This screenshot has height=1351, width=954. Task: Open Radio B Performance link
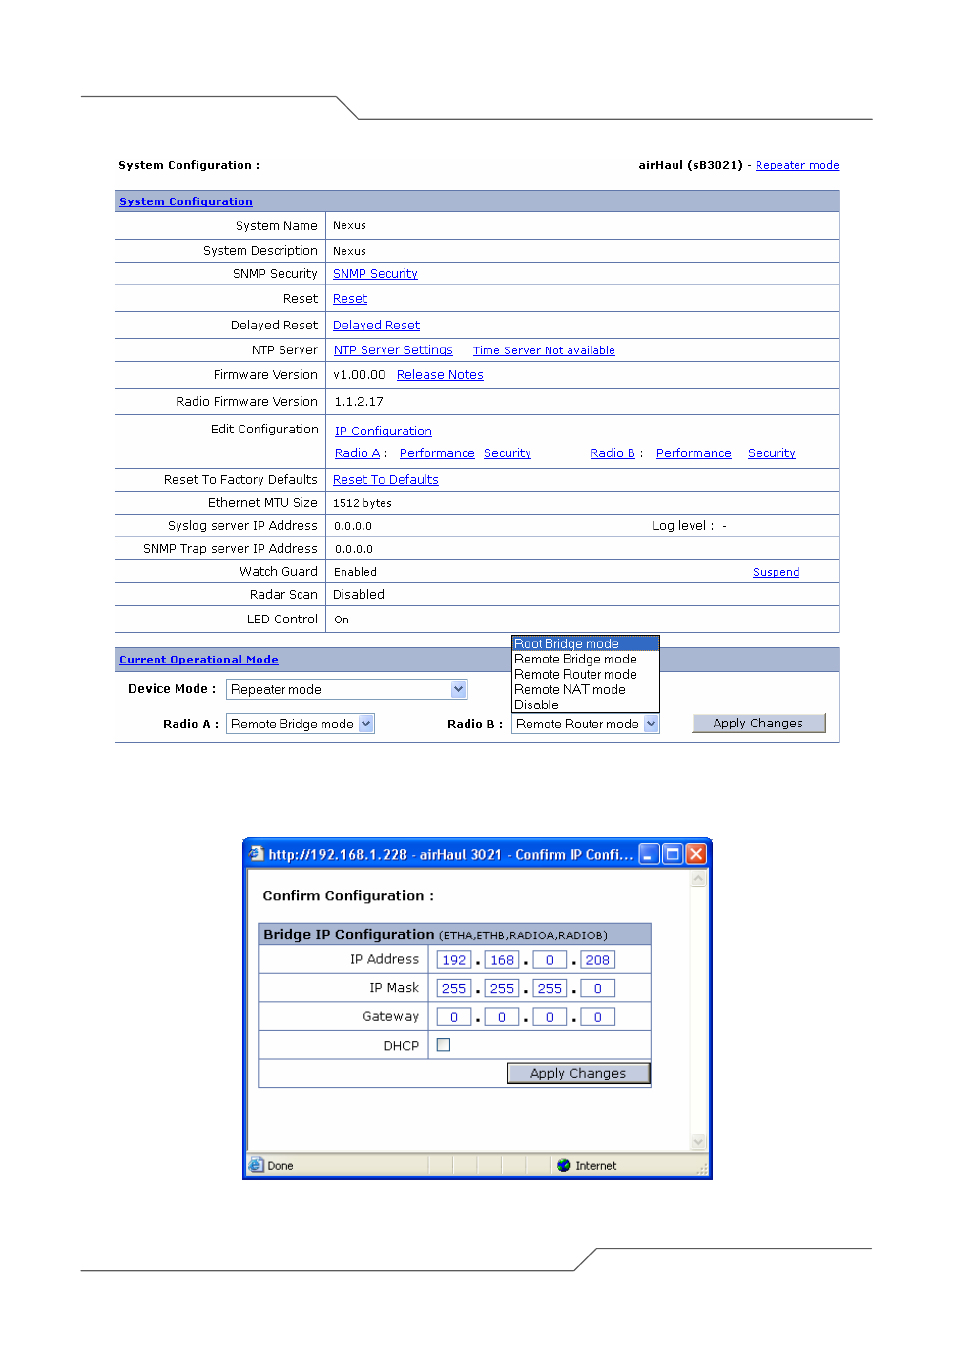(x=694, y=453)
